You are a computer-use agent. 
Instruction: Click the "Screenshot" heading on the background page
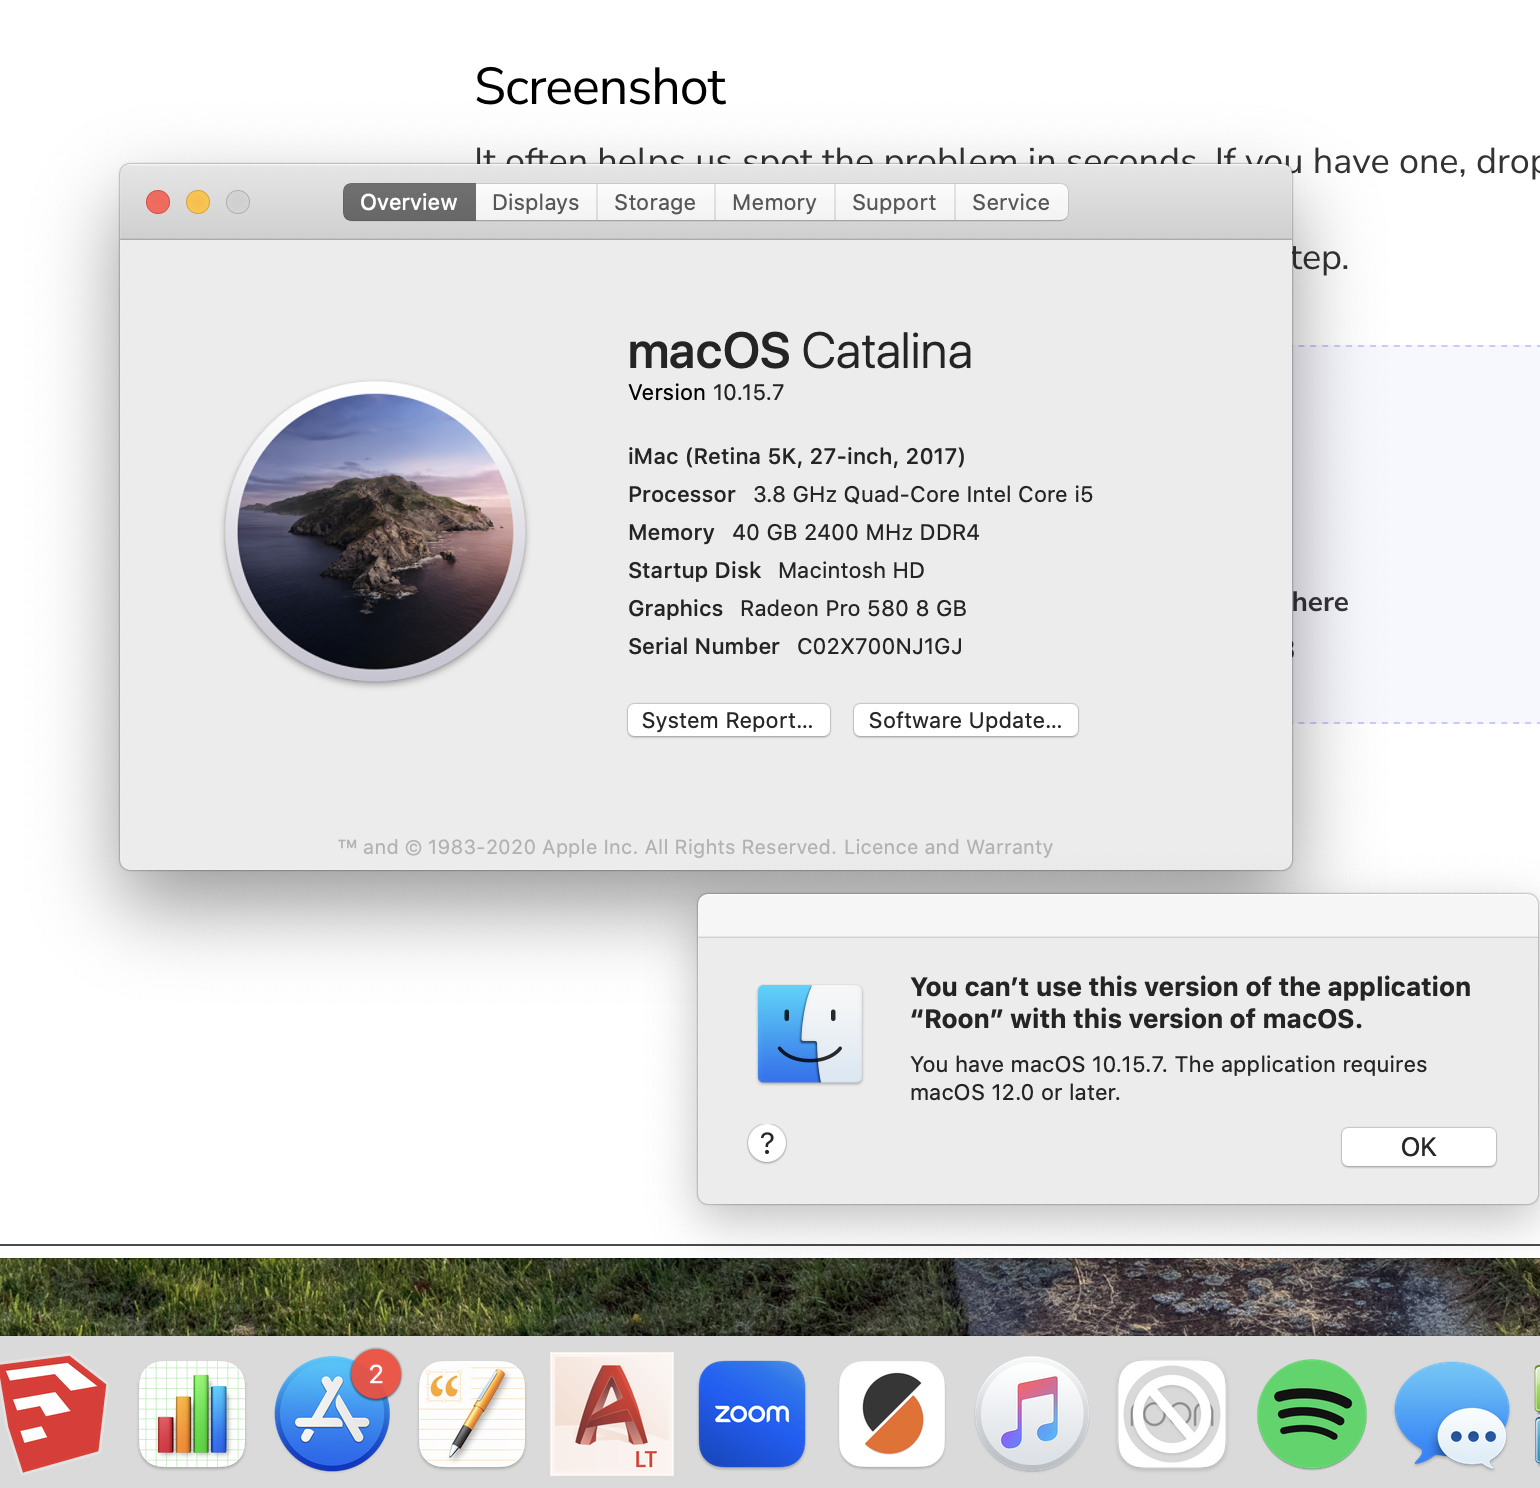(600, 87)
